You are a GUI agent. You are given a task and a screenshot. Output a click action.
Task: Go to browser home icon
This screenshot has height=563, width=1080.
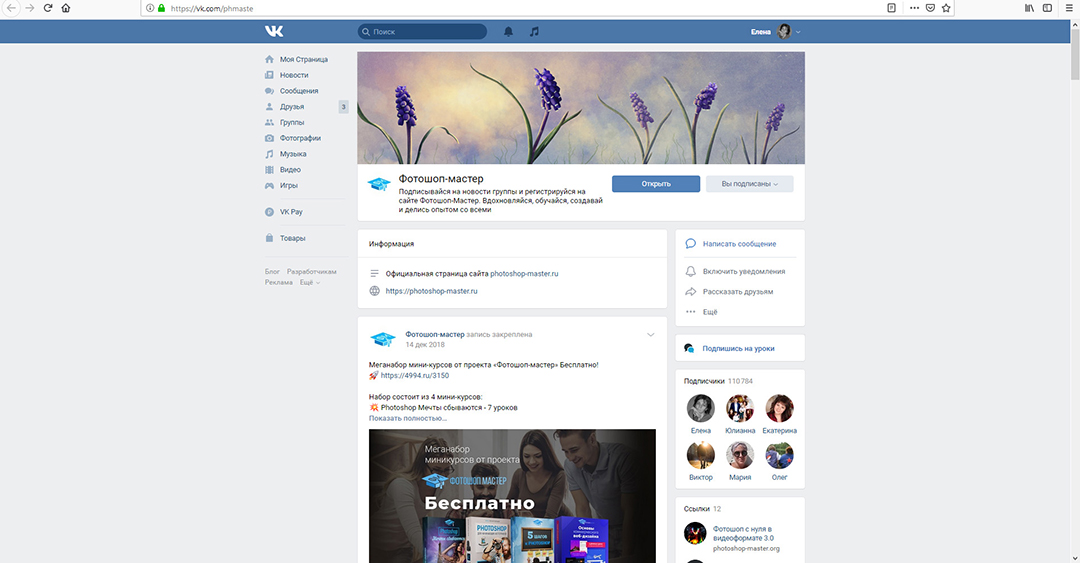(65, 8)
